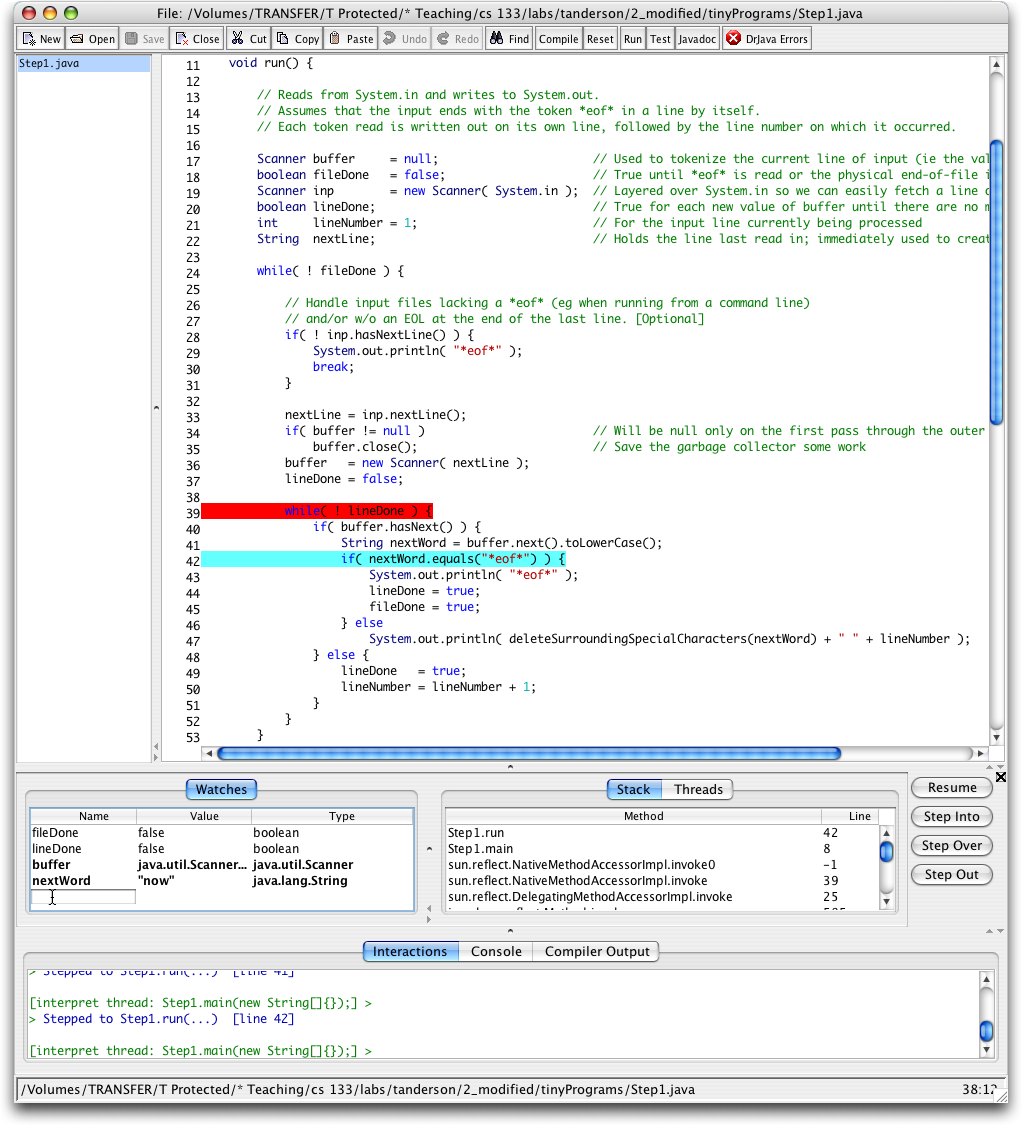Click the Redo toolbar button
1022x1126 pixels.
[x=457, y=39]
